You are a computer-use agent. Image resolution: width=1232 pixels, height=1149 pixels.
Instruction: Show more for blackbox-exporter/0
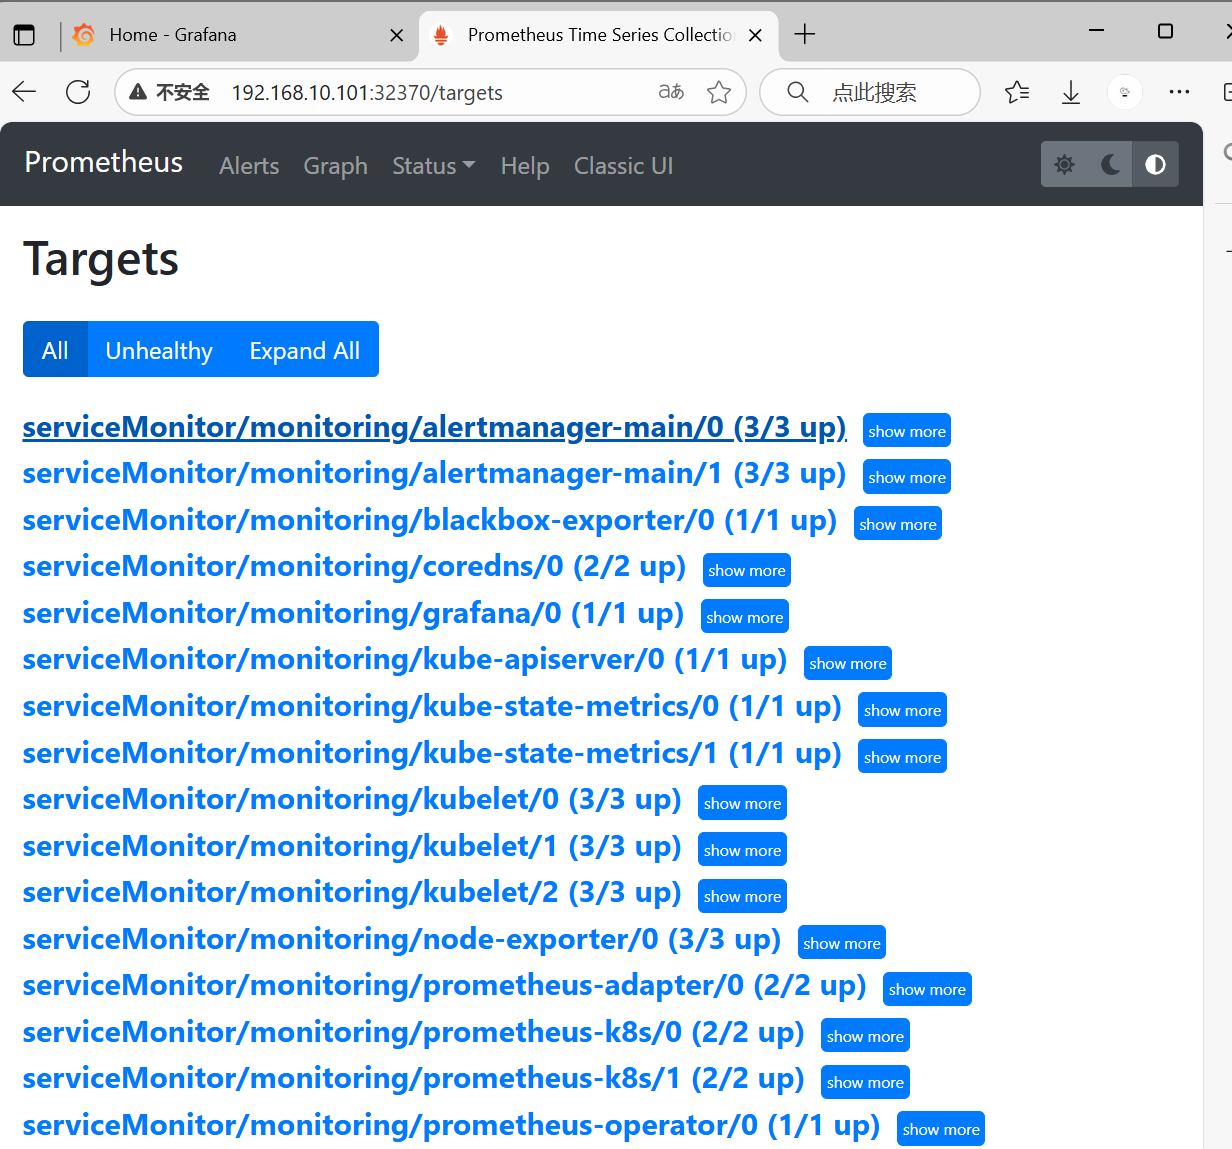pos(898,524)
